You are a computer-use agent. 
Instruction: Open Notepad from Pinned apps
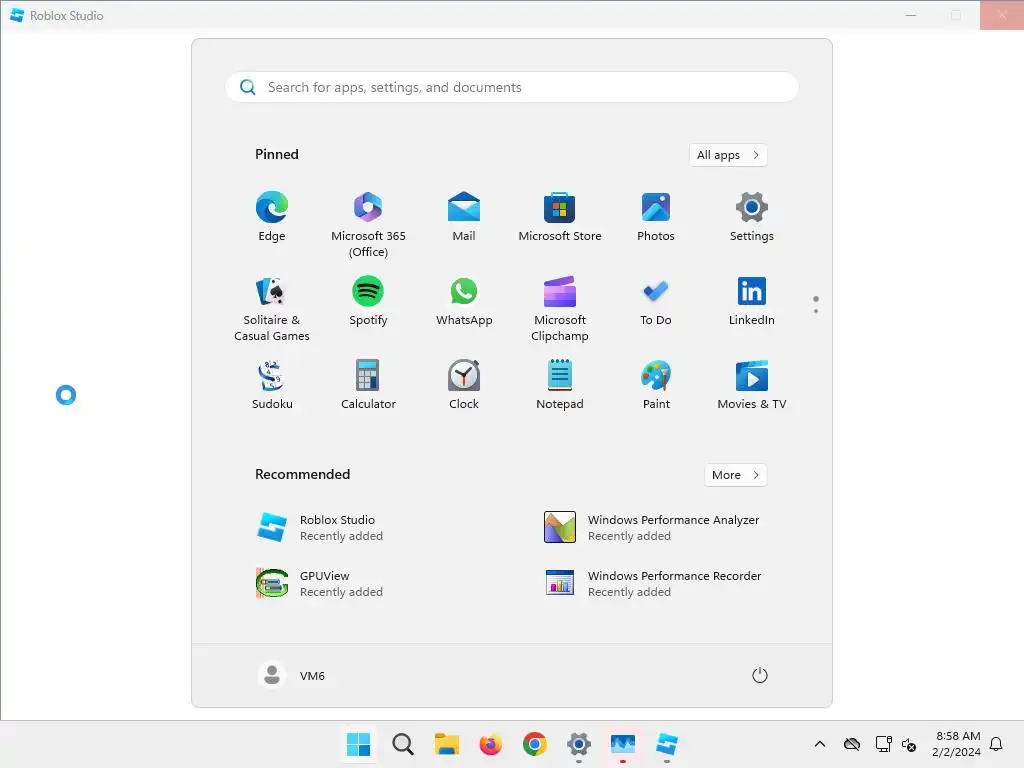pyautogui.click(x=560, y=386)
